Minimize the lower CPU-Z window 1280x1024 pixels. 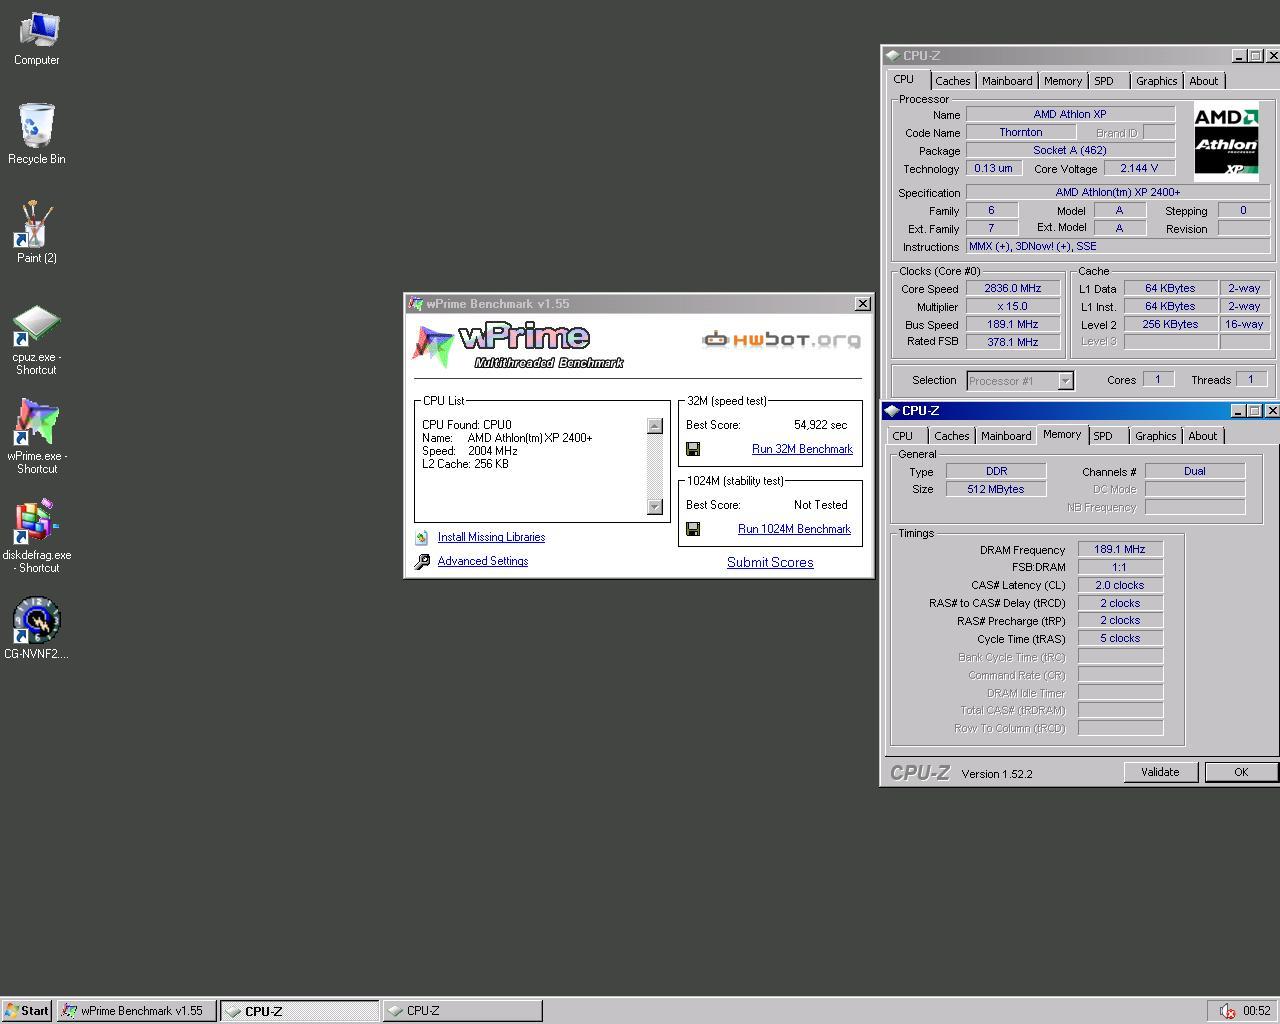1238,411
